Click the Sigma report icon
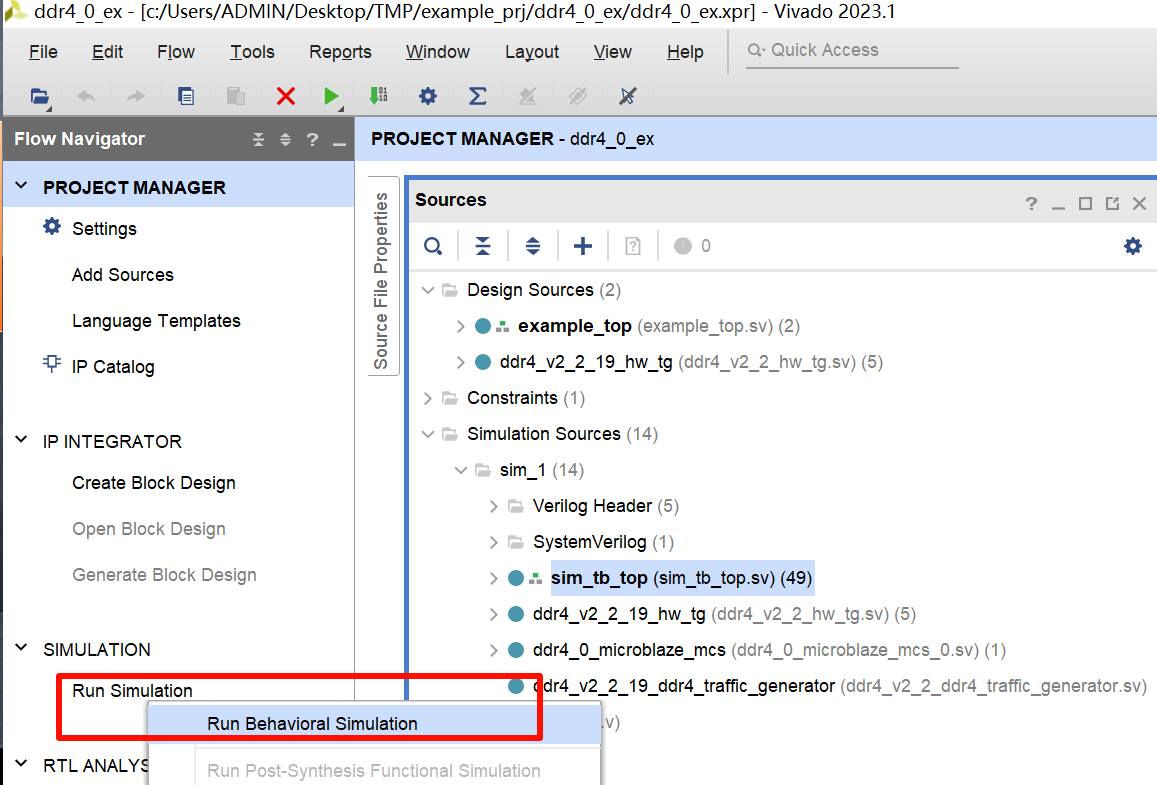Screen dimensions: 1157x785 click(x=477, y=96)
